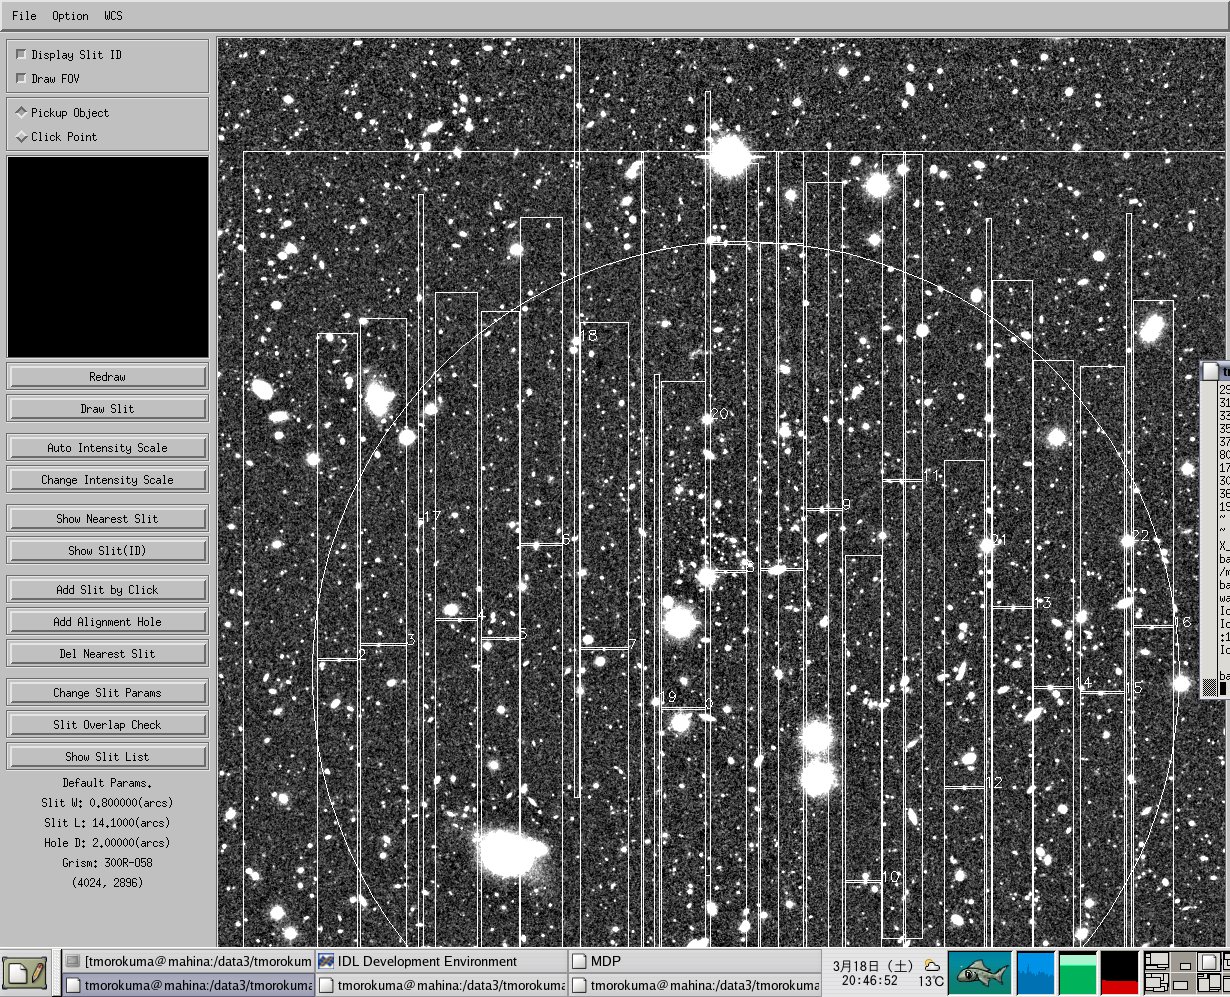Click the Show Slit(ID) button
The height and width of the screenshot is (997, 1230).
(107, 551)
